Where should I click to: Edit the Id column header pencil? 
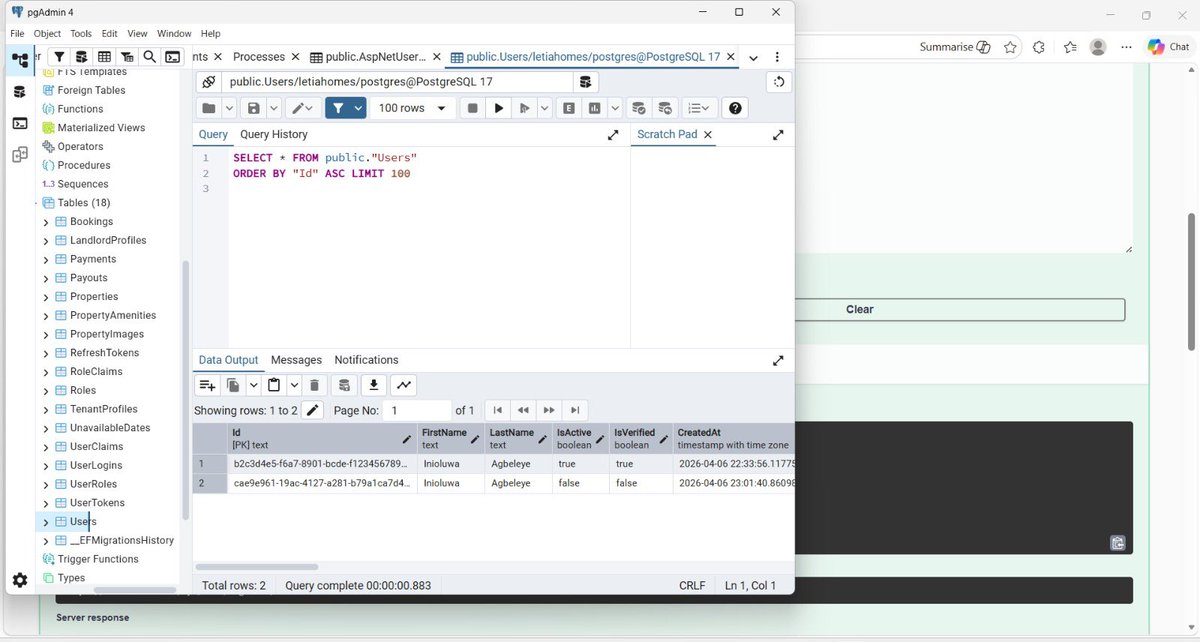(x=407, y=439)
